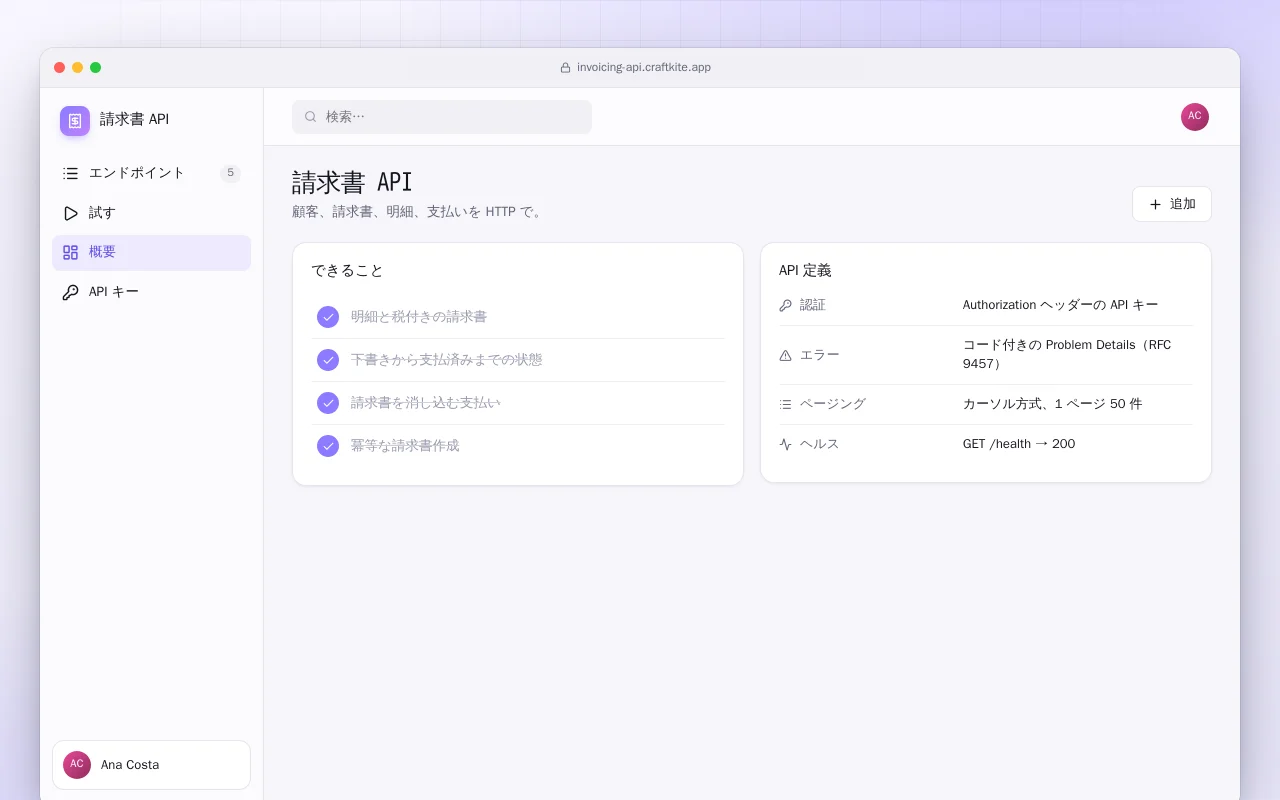The image size is (1280, 800).
Task: Select 概要 in the sidebar
Action: click(151, 253)
